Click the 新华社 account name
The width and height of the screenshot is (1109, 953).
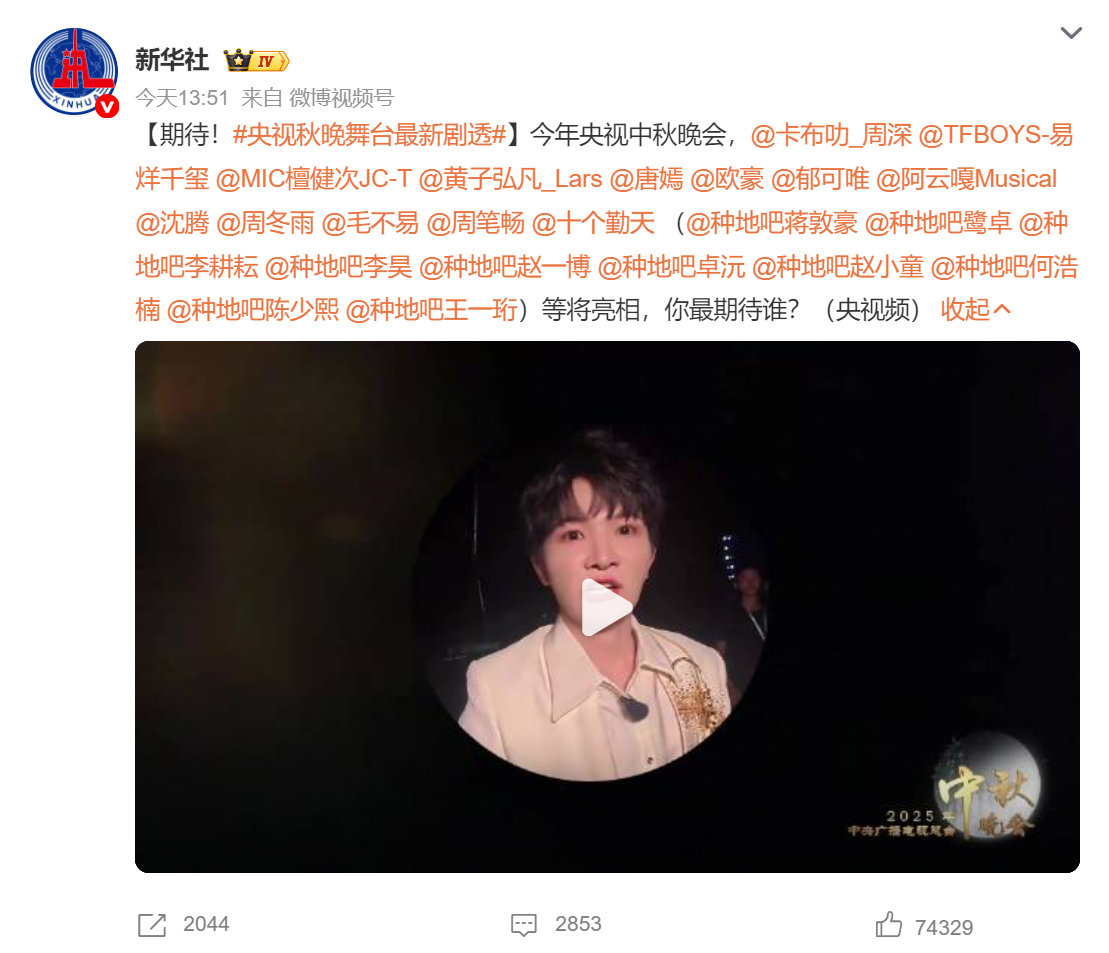coord(172,60)
